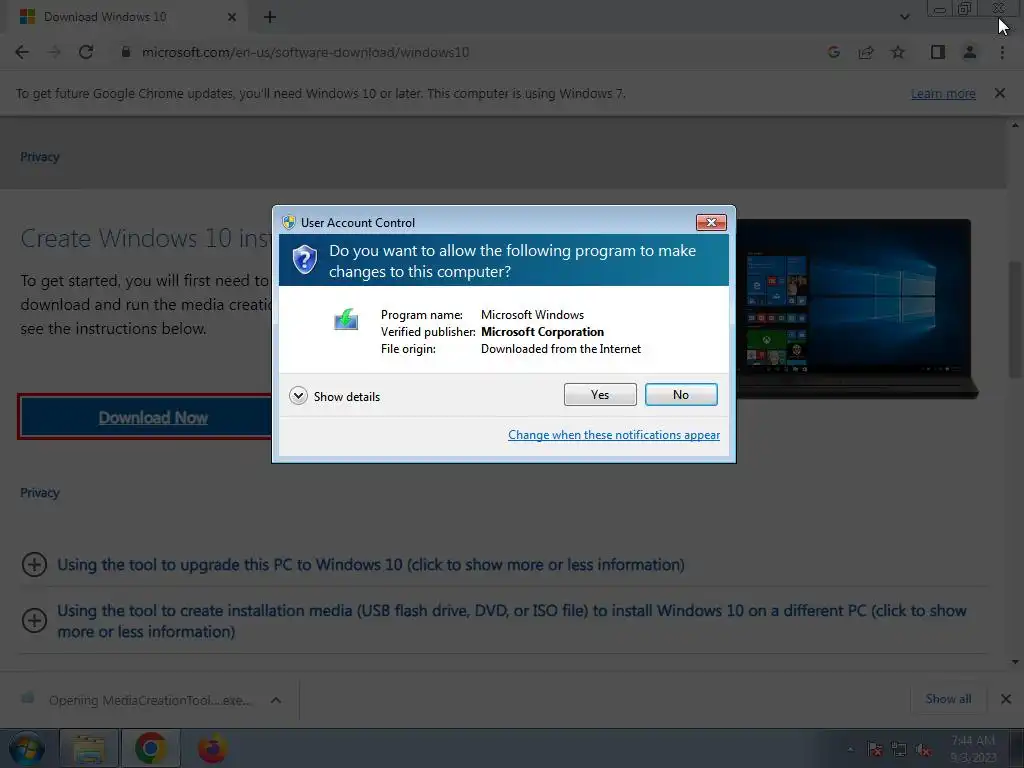
Task: Go back with Chrome's back arrow
Action: 22,52
